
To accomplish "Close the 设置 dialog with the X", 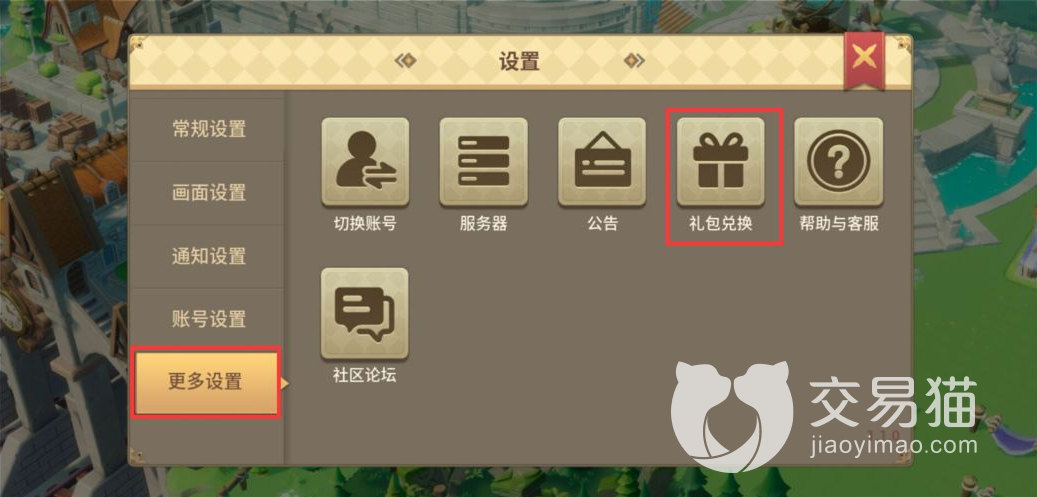I will 864,60.
